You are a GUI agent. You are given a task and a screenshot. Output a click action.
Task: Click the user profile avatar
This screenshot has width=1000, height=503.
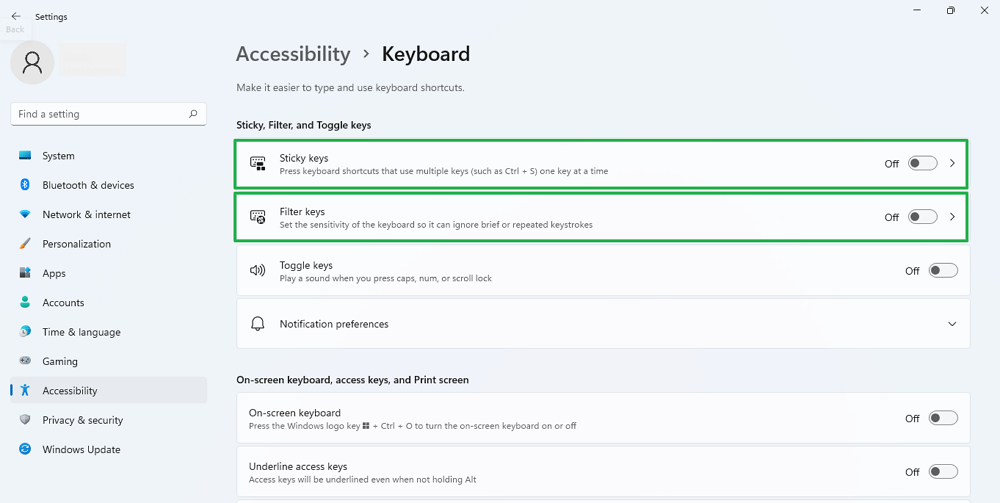32,62
